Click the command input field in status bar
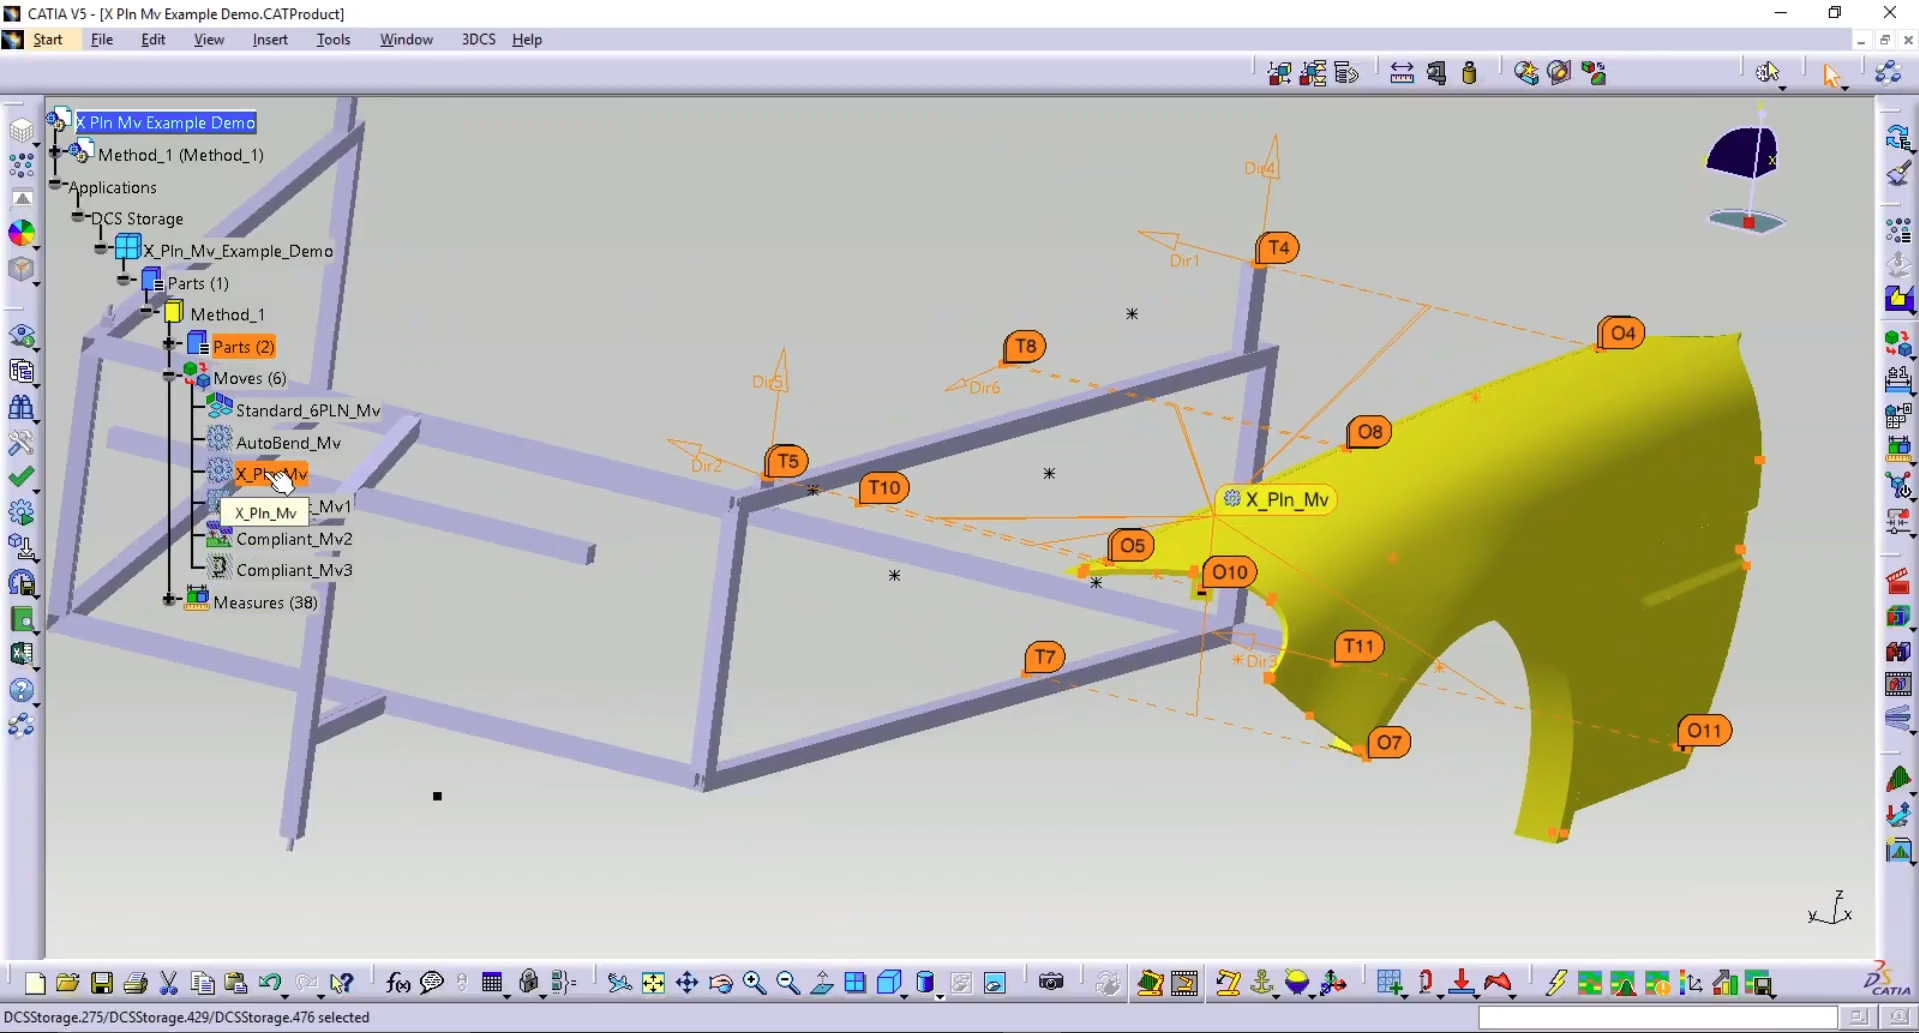Viewport: 1919px width, 1033px height. [x=1657, y=1017]
